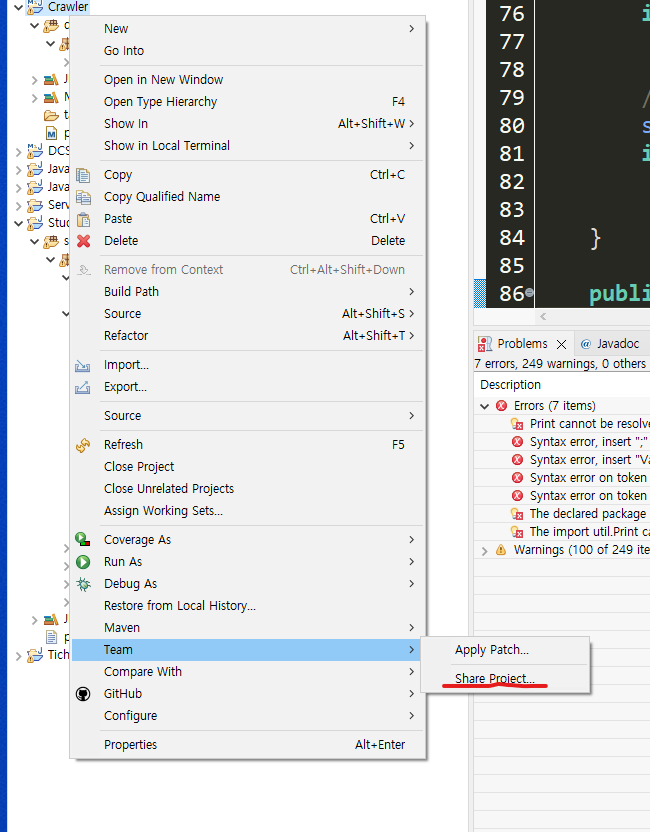650x832 pixels.
Task: Select the Problems tab
Action: click(522, 344)
